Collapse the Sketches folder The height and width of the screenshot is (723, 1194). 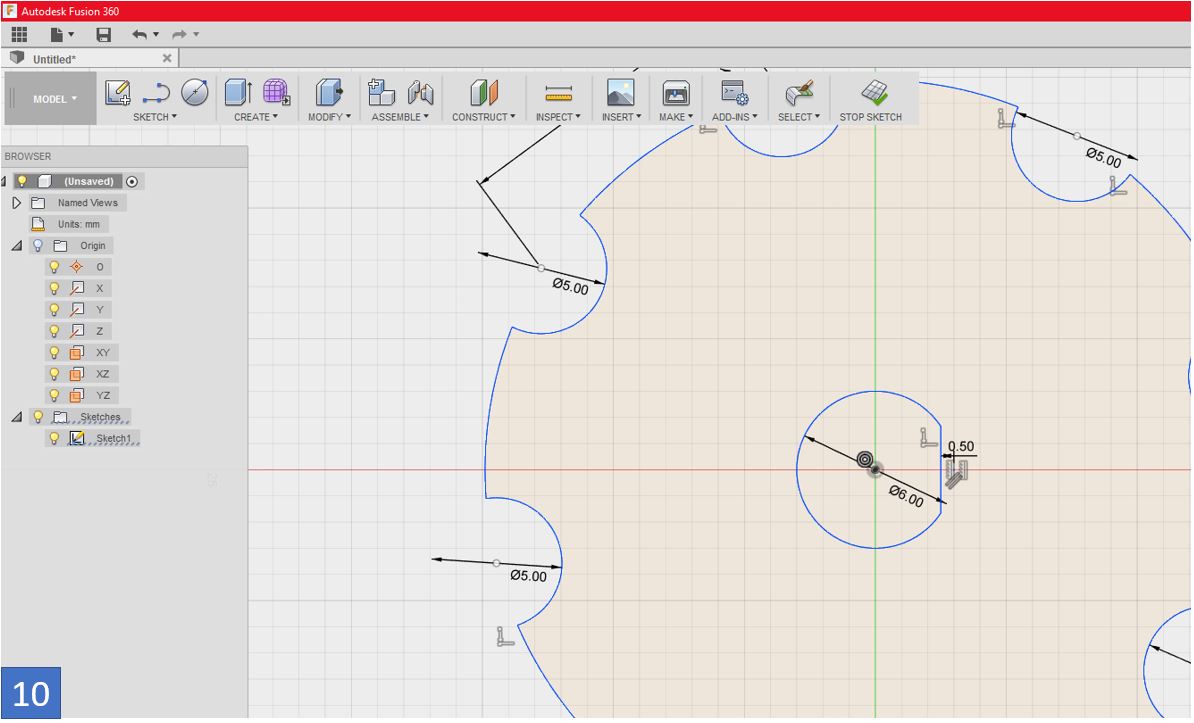[x=16, y=417]
